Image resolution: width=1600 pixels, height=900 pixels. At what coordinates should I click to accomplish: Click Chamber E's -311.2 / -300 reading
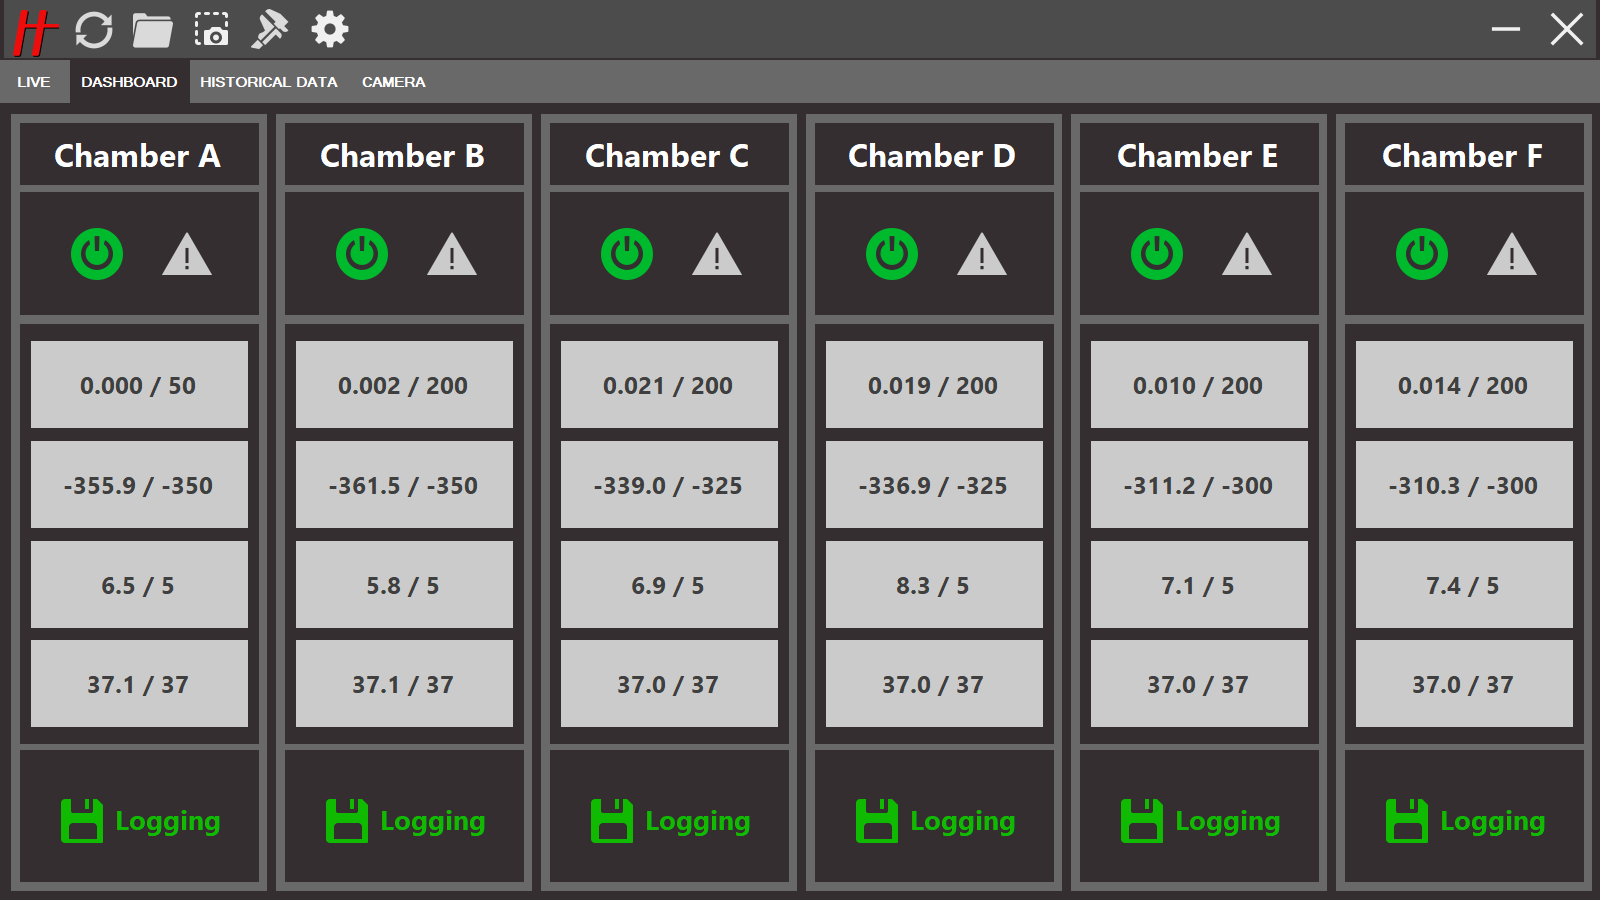coord(1199,485)
